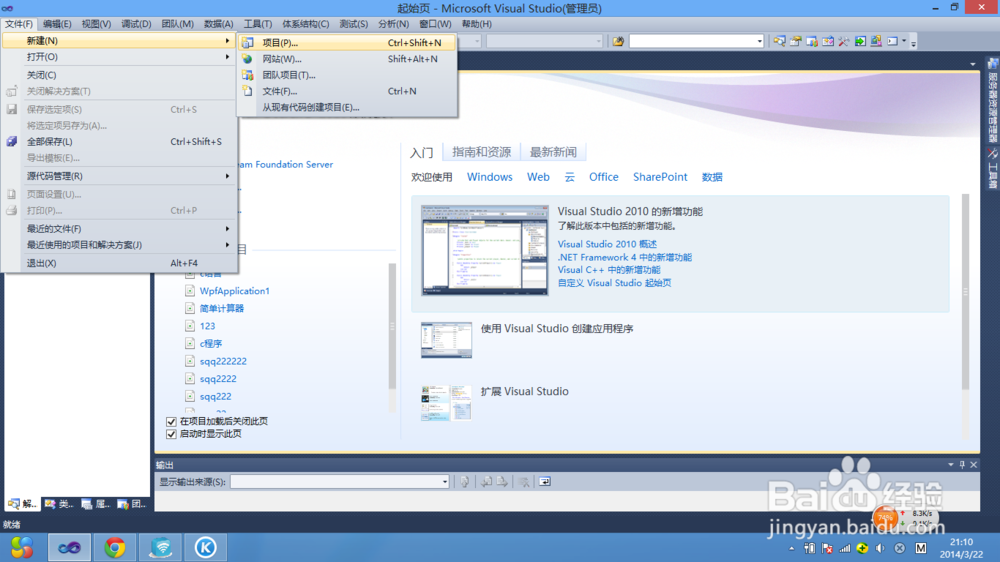Switch to Team Explorer bottom tab 团..
The image size is (1000, 562).
(131, 504)
